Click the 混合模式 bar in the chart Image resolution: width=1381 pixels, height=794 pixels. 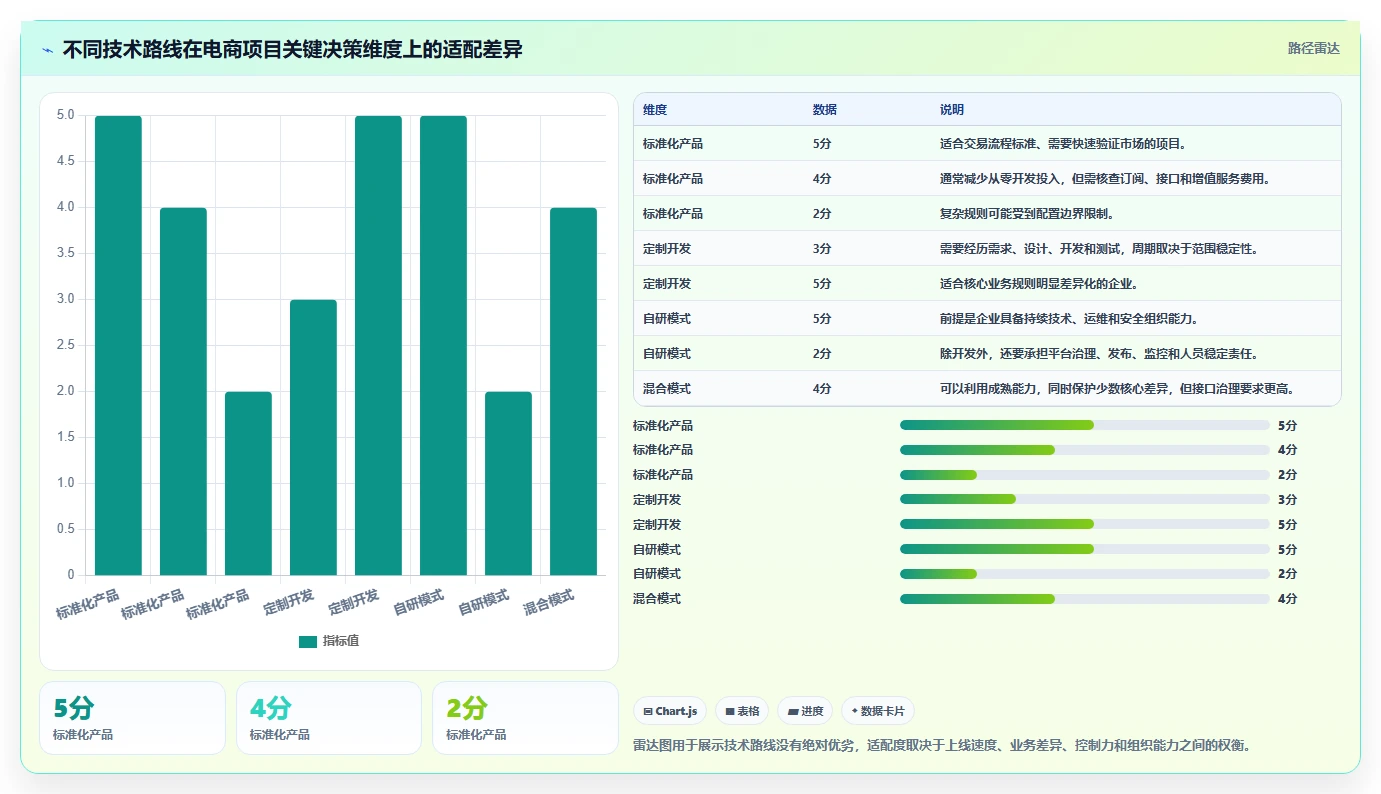tap(573, 391)
